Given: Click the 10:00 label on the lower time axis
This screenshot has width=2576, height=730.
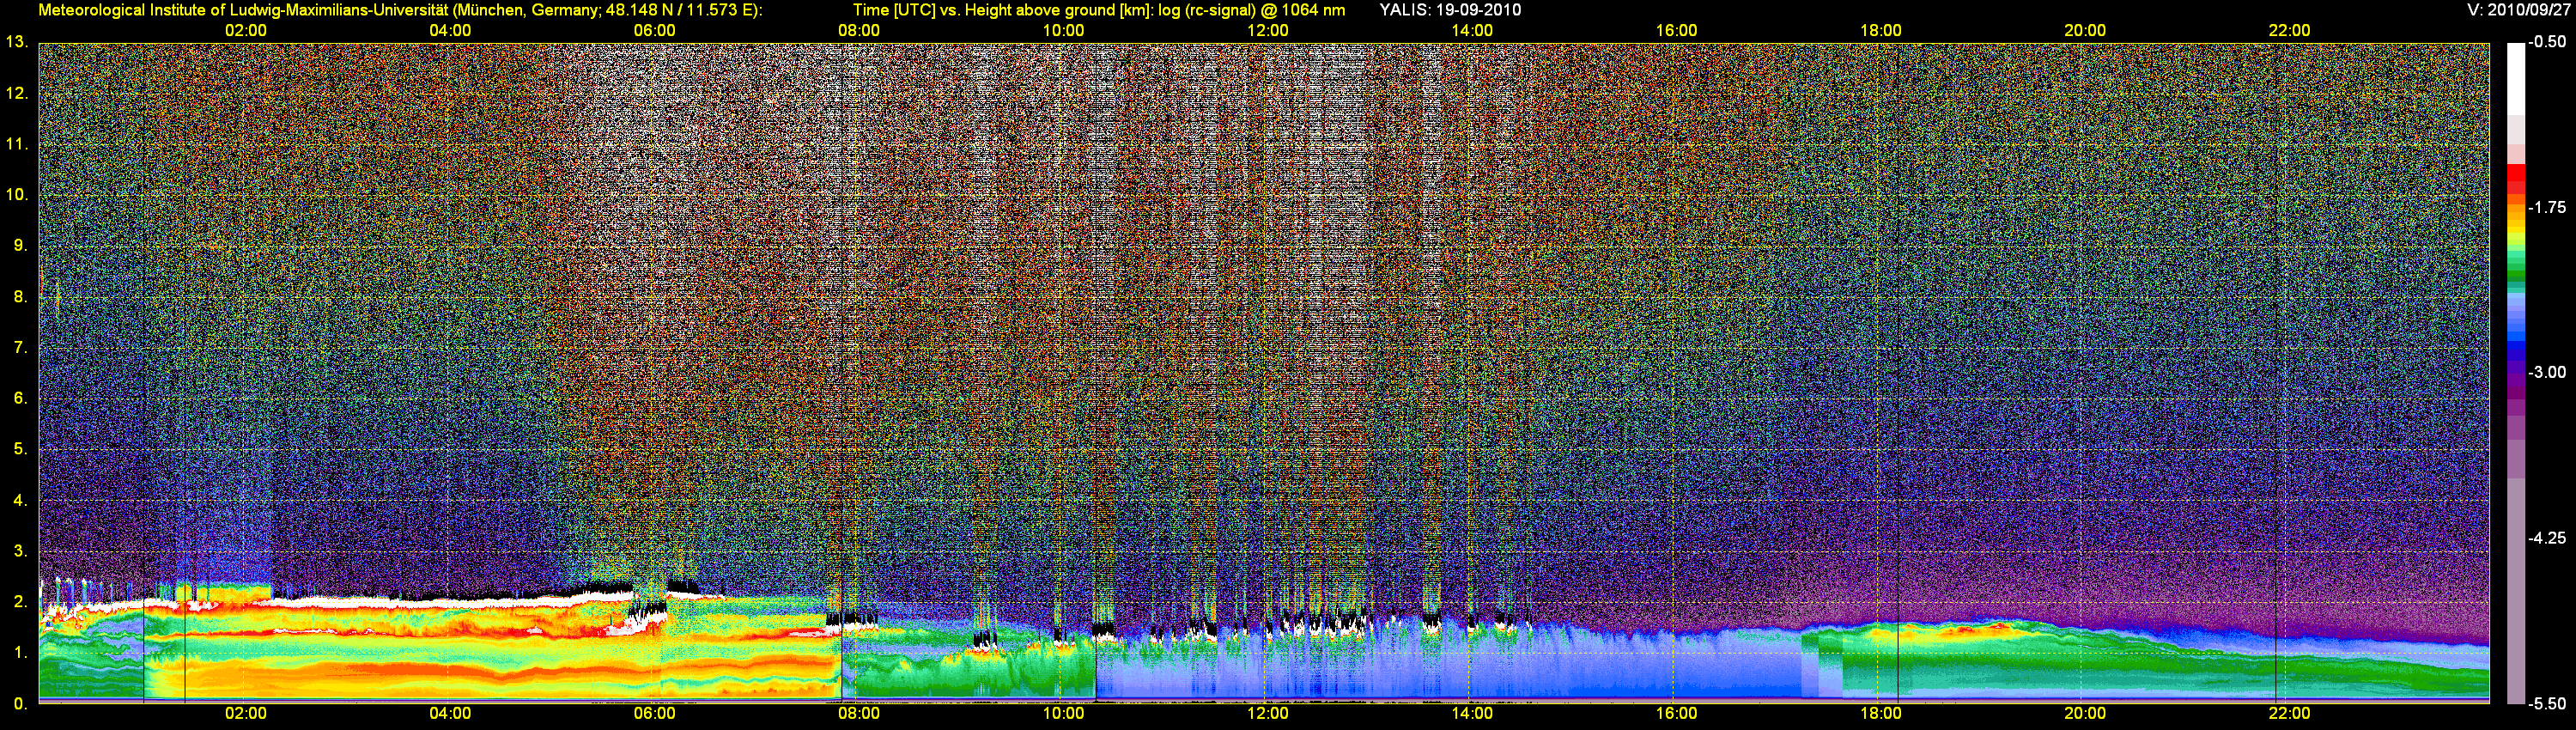Looking at the screenshot, I should pos(1063,714).
